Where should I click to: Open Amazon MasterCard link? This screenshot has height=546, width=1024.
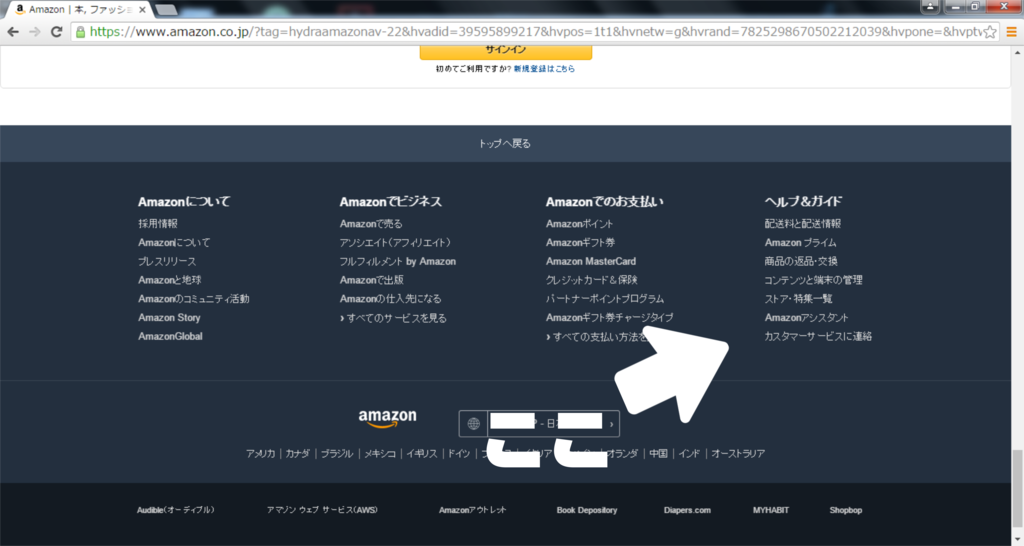pos(591,261)
